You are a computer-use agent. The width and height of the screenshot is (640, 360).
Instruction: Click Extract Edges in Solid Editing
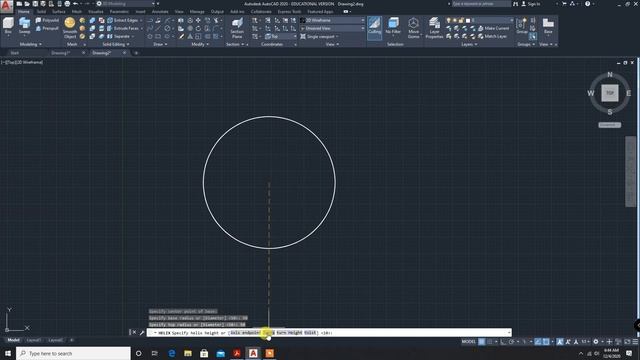tap(122, 20)
